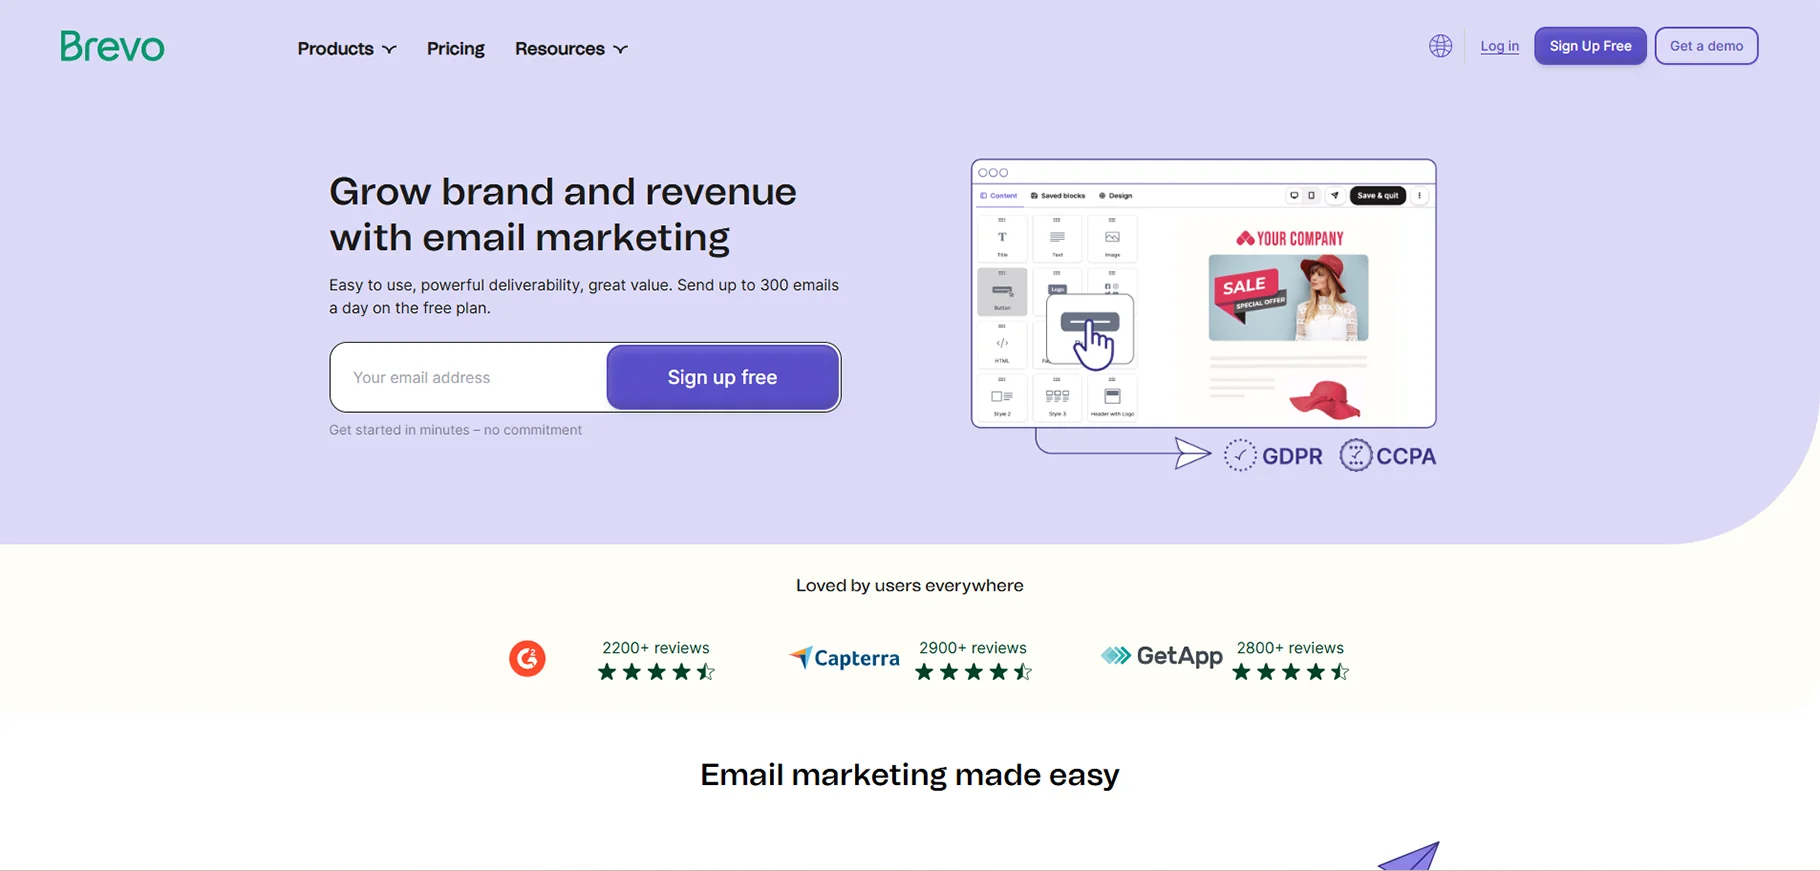Expand the Products menu

pyautogui.click(x=347, y=49)
